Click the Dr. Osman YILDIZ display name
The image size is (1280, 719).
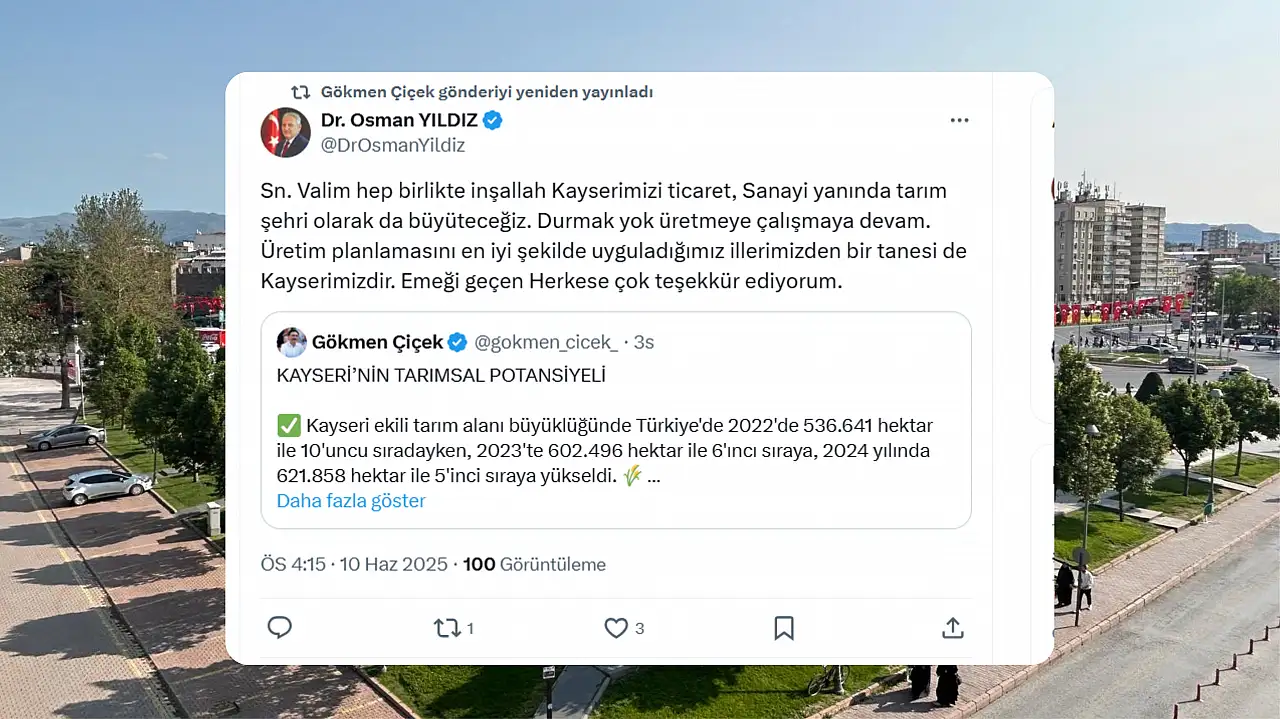pos(399,121)
